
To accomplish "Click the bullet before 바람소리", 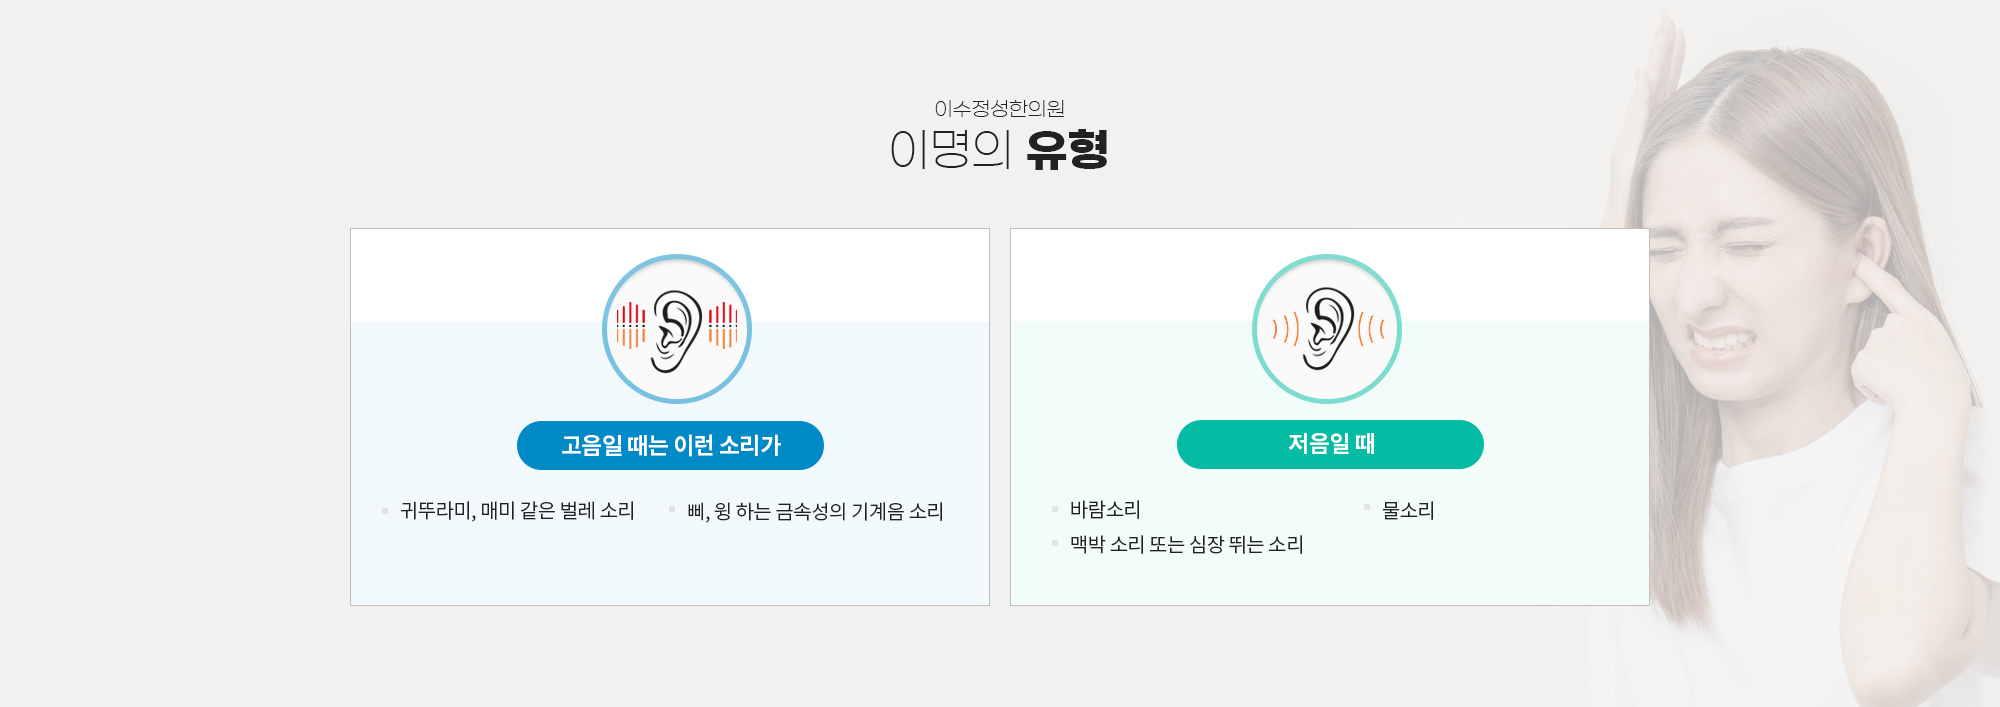I will [1055, 509].
